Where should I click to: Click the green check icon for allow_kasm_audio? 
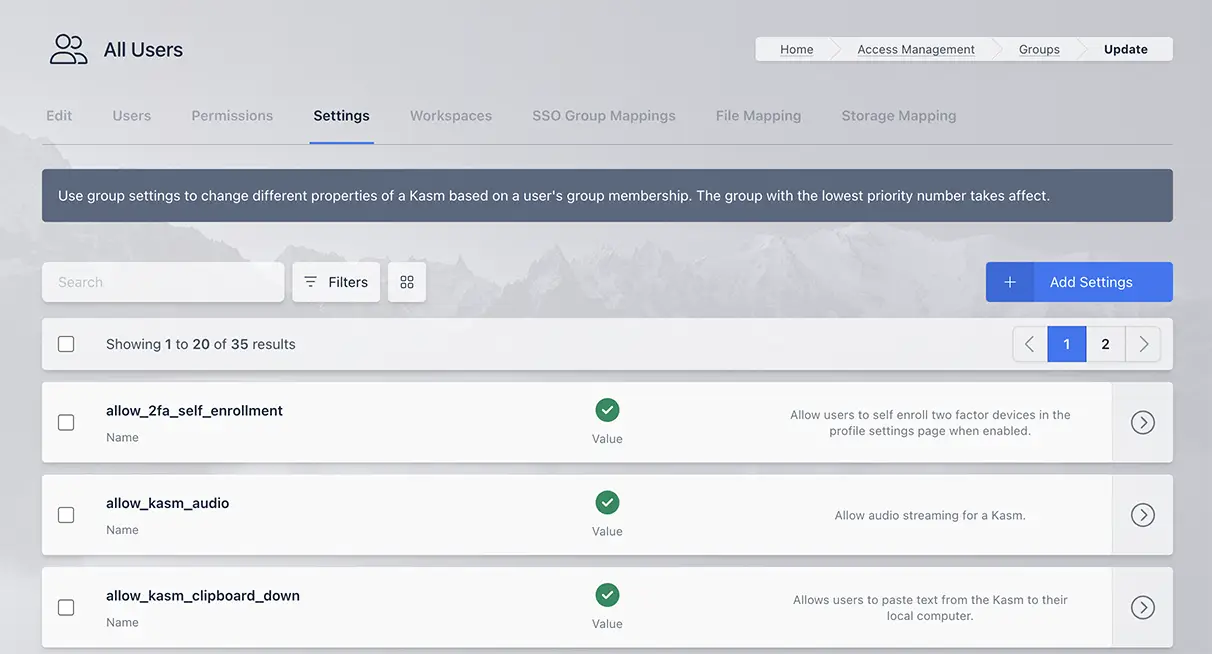(x=607, y=502)
